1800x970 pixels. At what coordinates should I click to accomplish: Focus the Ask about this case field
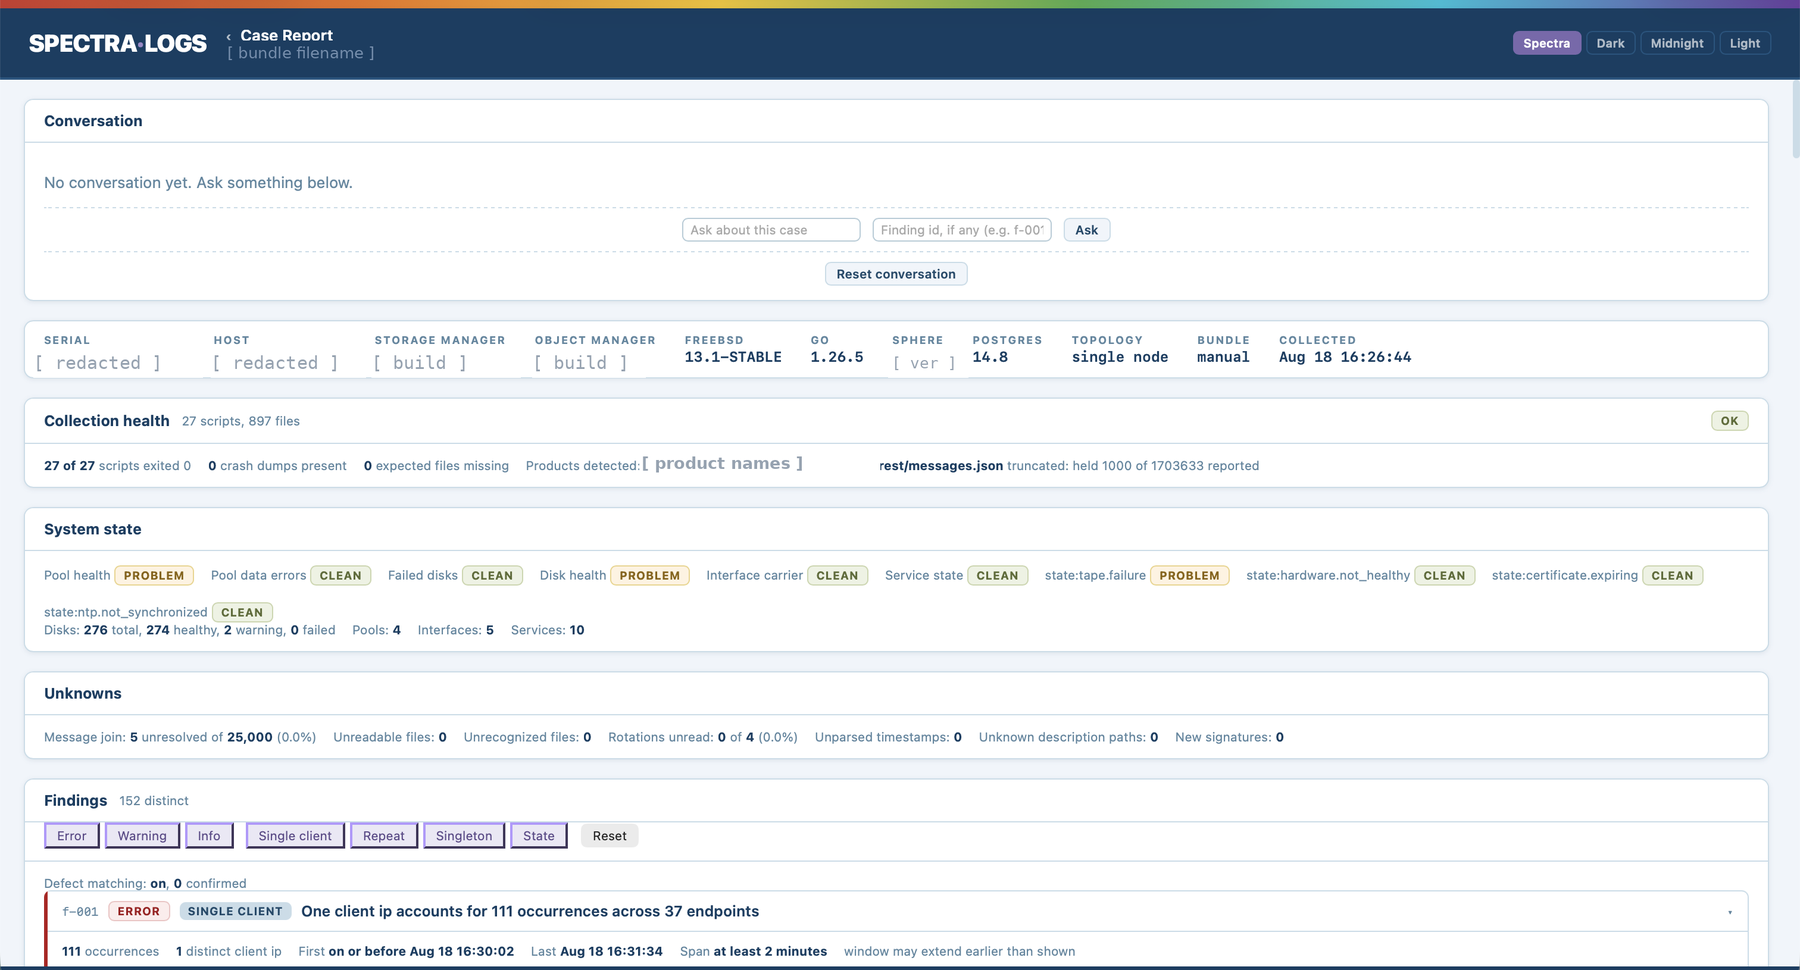tap(771, 230)
